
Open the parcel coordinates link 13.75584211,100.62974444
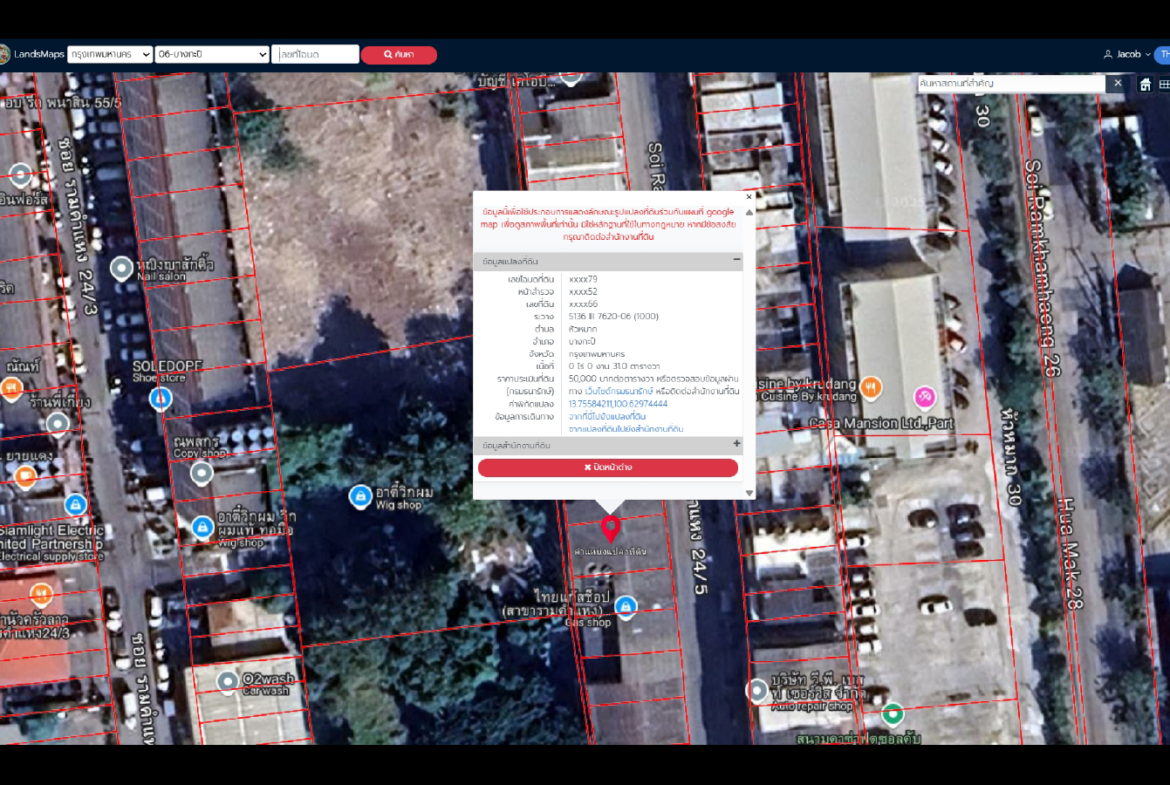pos(618,404)
